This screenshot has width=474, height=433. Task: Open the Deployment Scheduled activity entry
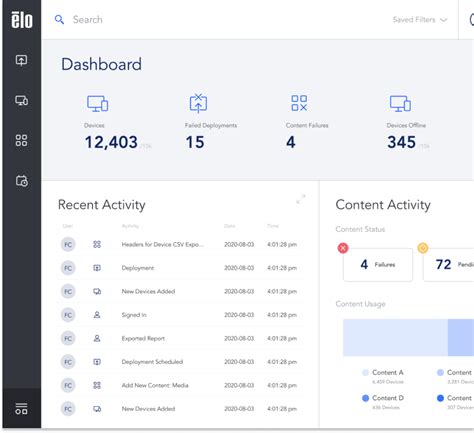click(152, 362)
